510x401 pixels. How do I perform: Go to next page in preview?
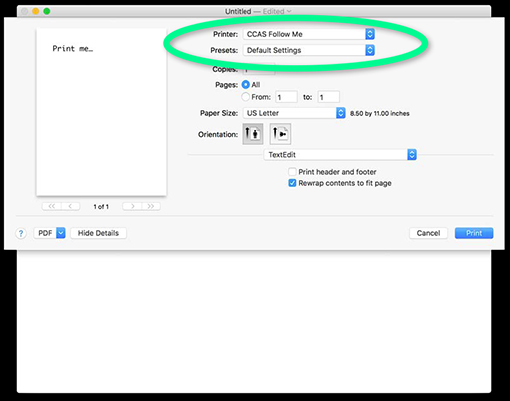coord(132,206)
